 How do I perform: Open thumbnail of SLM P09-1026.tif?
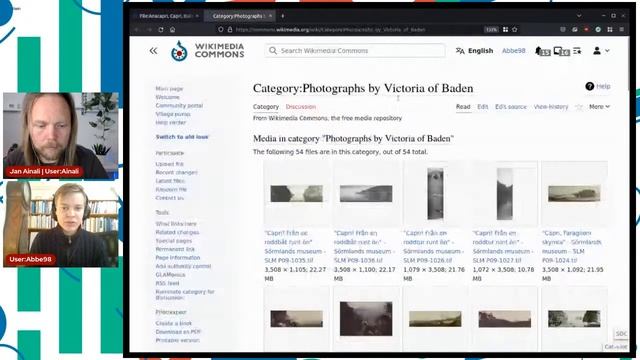click(x=435, y=193)
